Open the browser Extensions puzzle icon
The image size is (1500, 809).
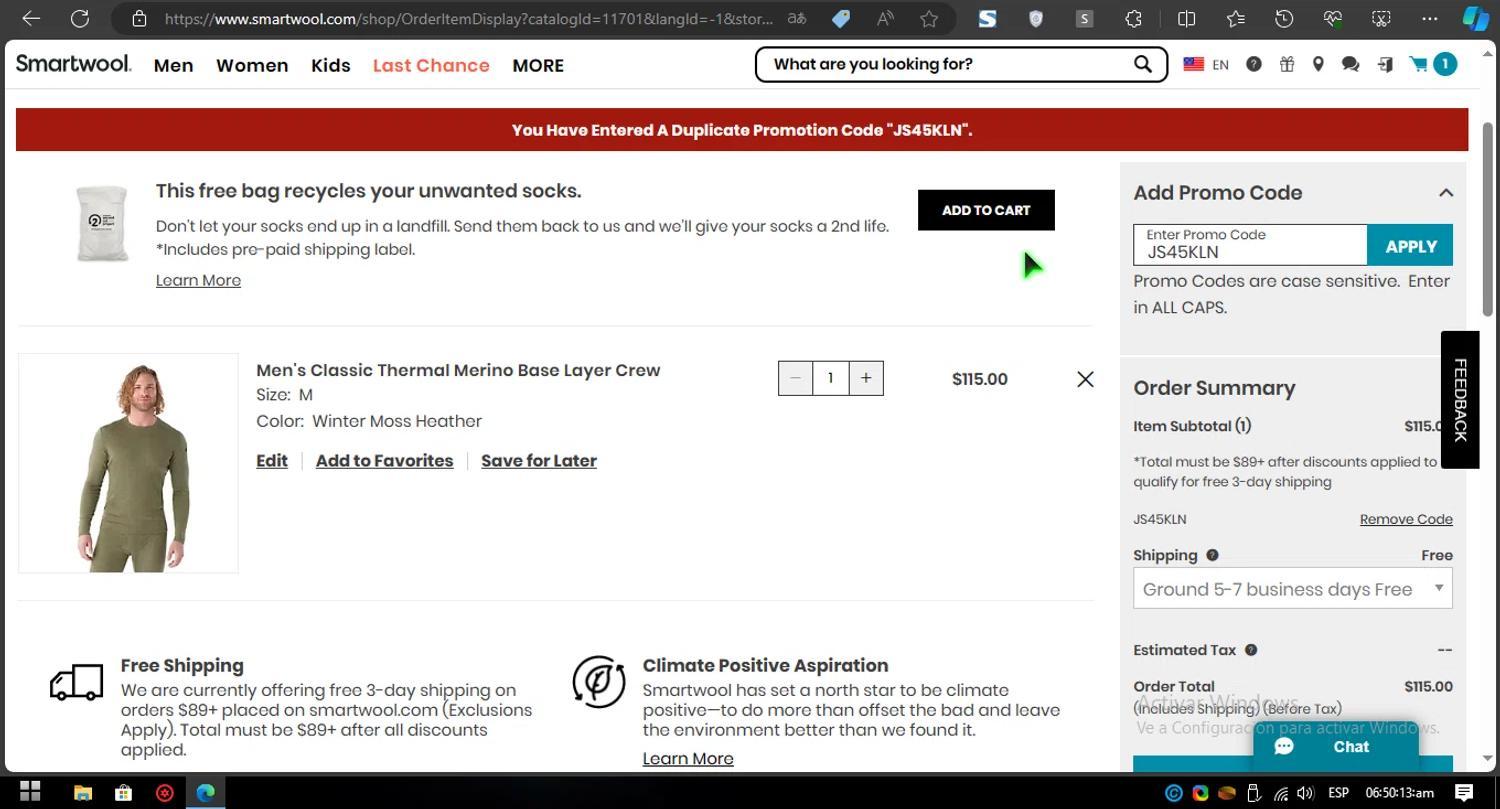(x=1133, y=18)
